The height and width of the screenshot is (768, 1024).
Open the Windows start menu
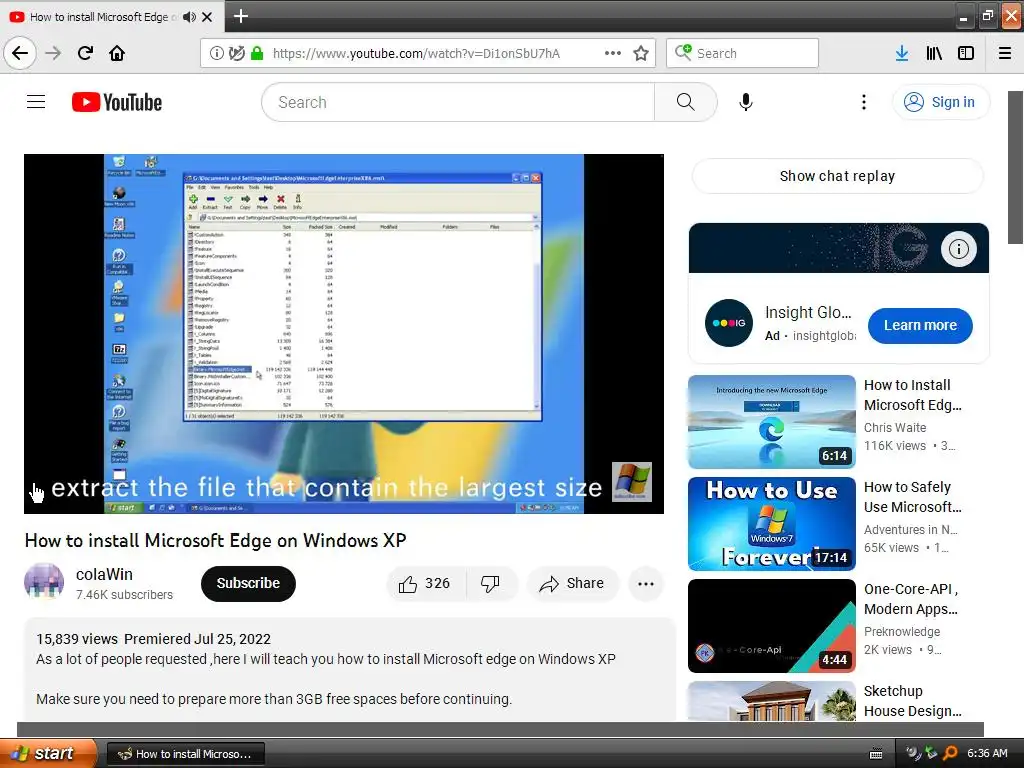click(x=47, y=753)
